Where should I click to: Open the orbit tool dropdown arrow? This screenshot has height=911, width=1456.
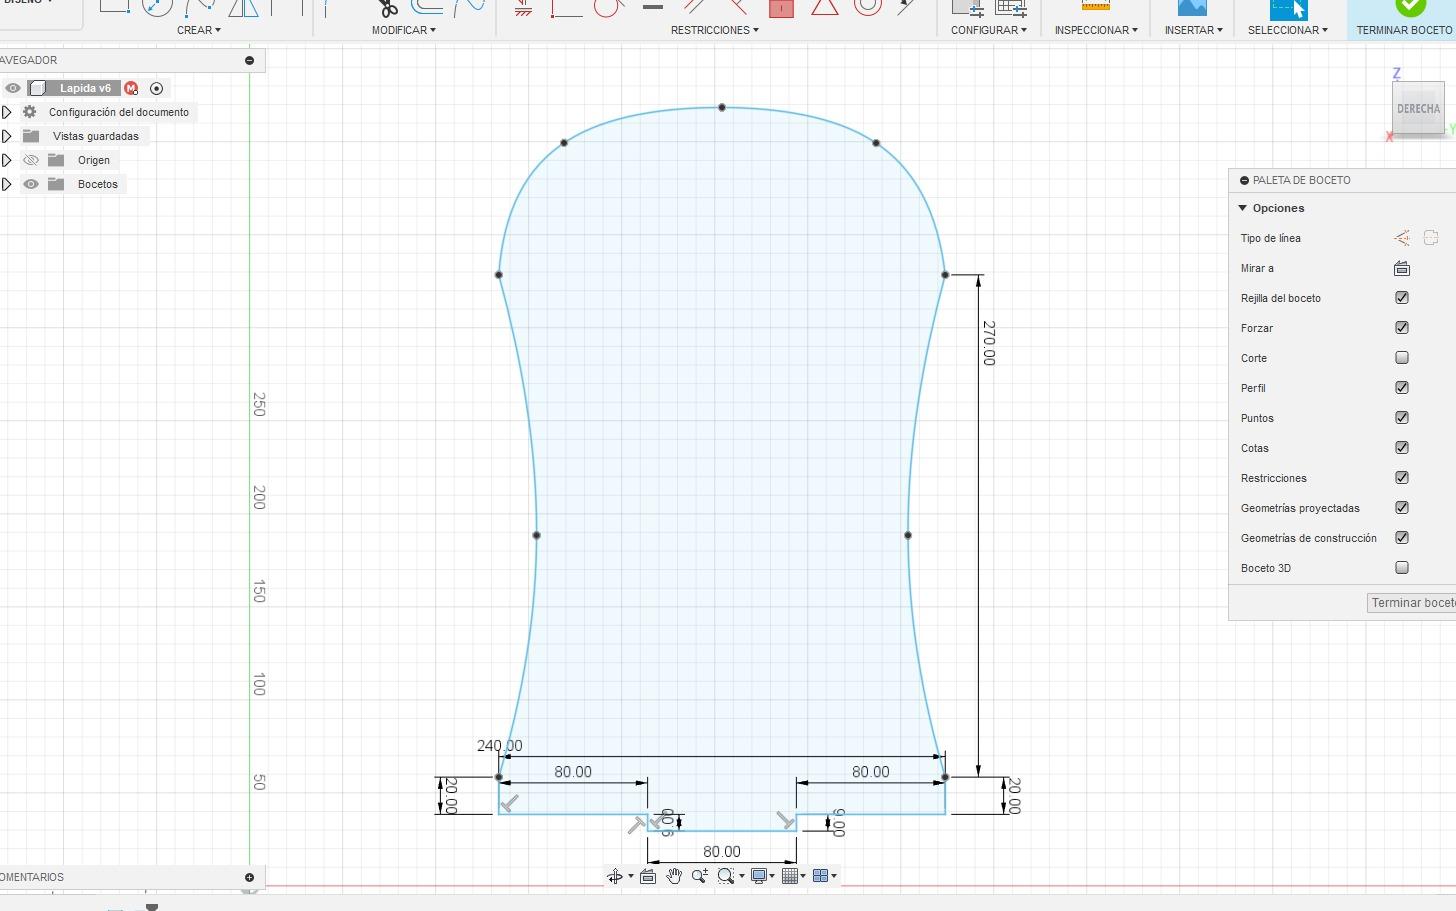click(x=631, y=877)
